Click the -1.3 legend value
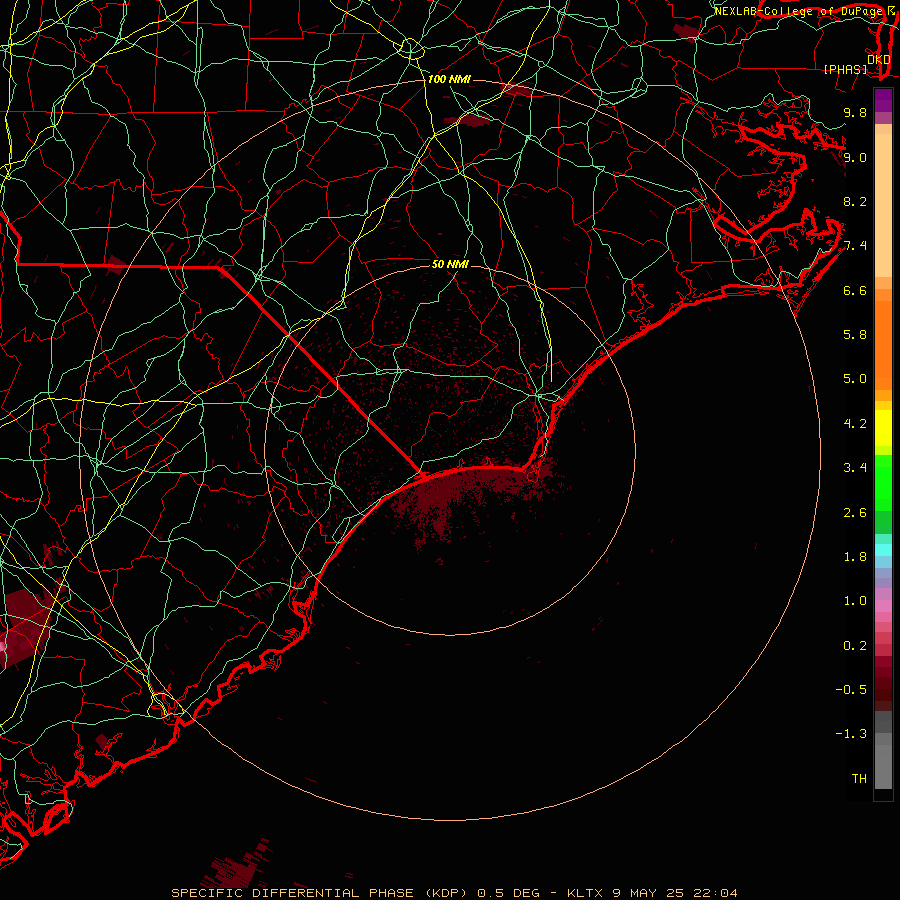The width and height of the screenshot is (900, 900). (x=851, y=734)
